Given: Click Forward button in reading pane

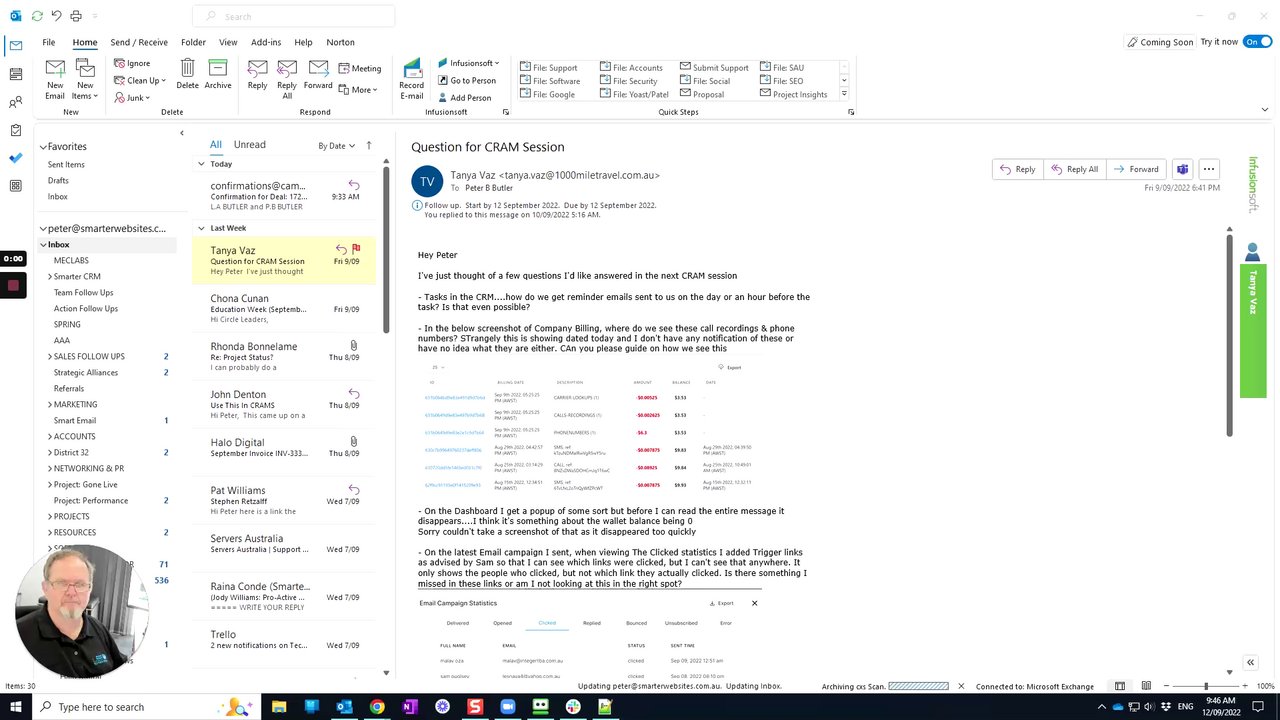Looking at the screenshot, I should [1135, 169].
